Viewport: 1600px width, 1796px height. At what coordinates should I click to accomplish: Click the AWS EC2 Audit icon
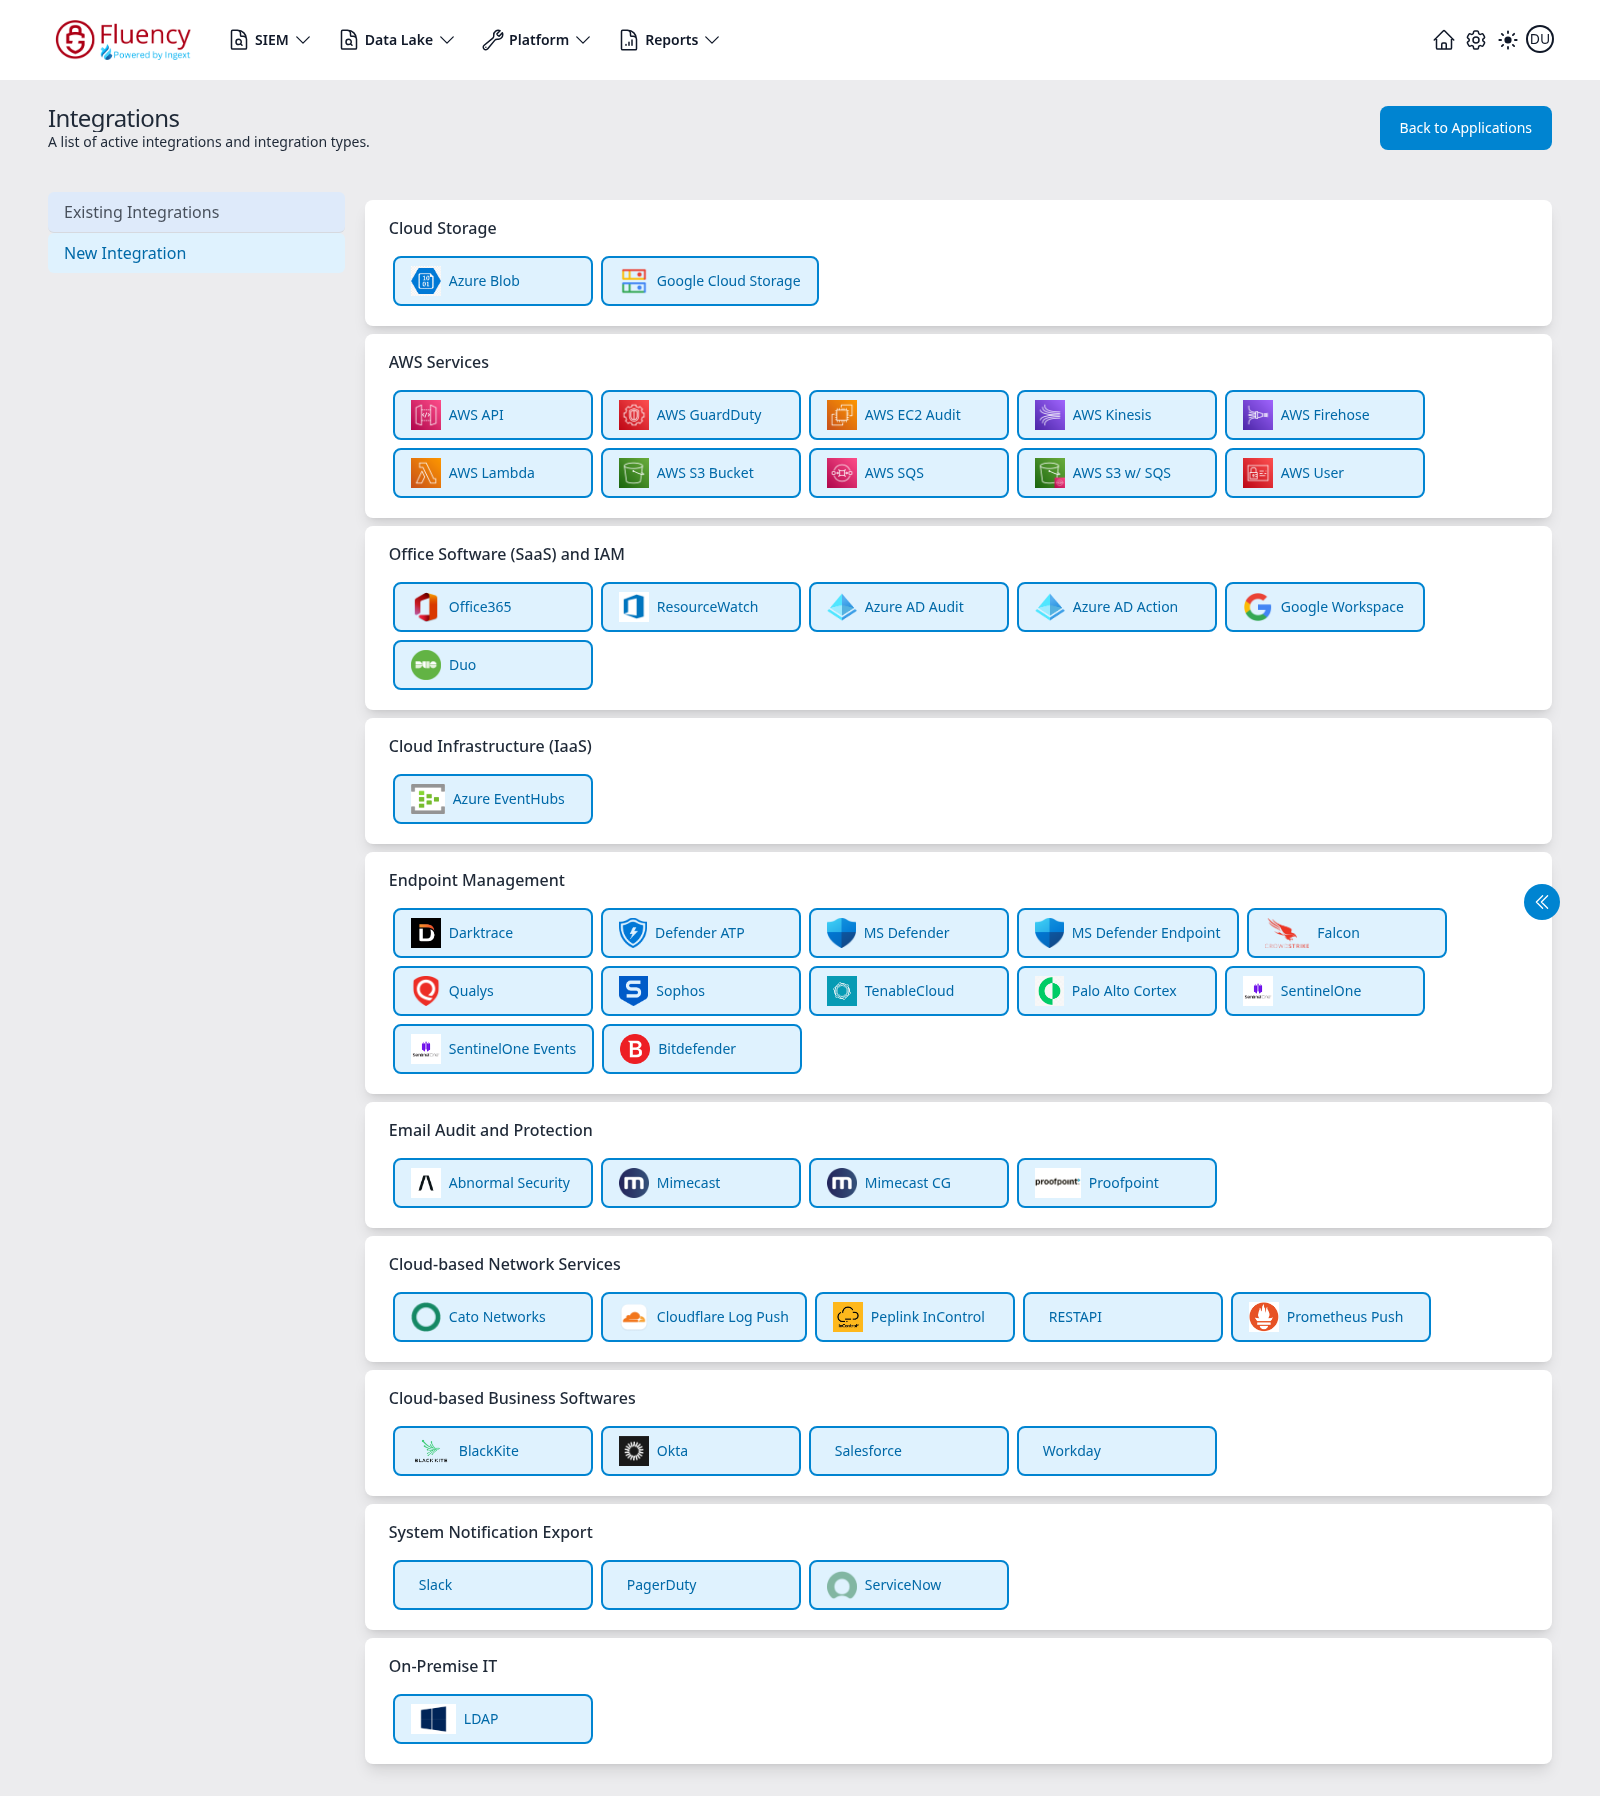pos(842,415)
